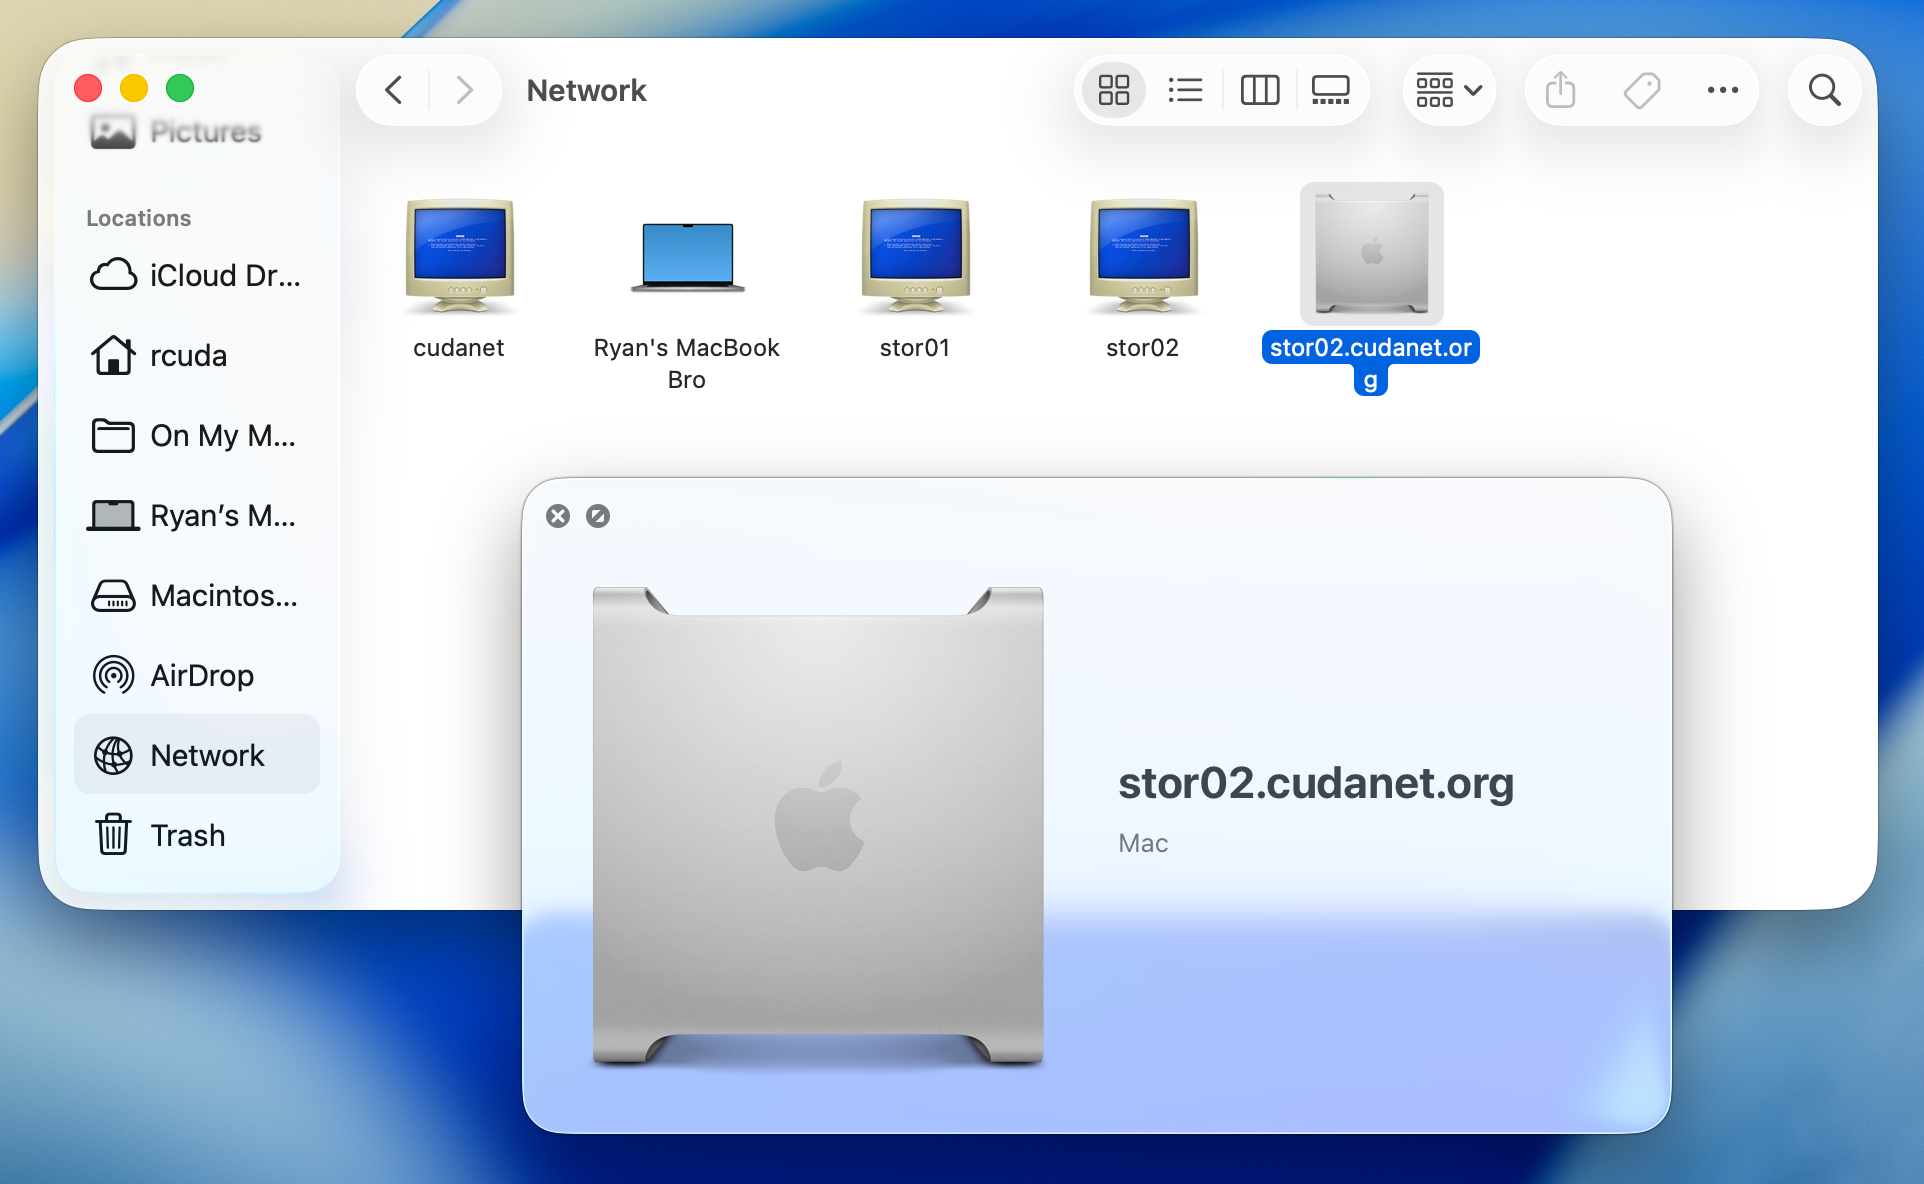Select Pictures in the sidebar
The width and height of the screenshot is (1924, 1184).
coord(176,131)
